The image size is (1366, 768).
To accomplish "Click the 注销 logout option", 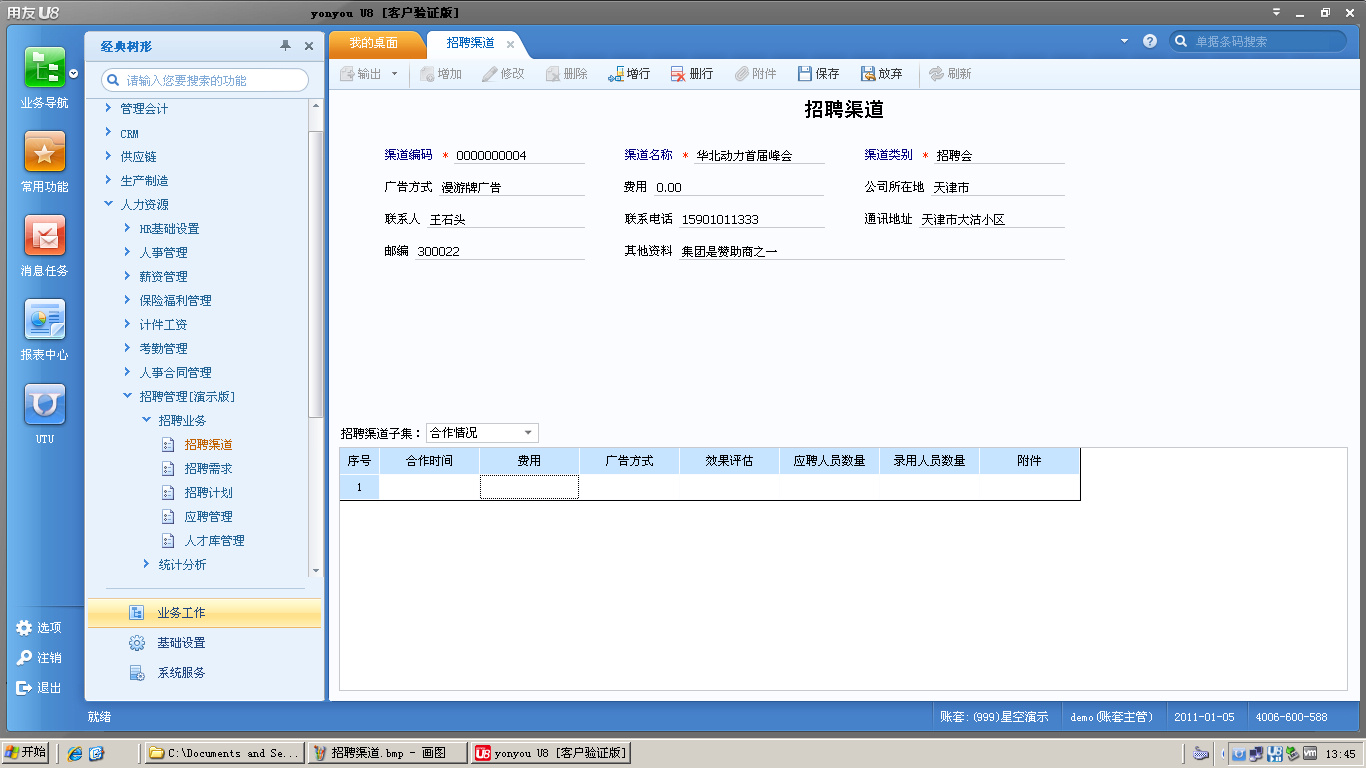I will pos(38,658).
